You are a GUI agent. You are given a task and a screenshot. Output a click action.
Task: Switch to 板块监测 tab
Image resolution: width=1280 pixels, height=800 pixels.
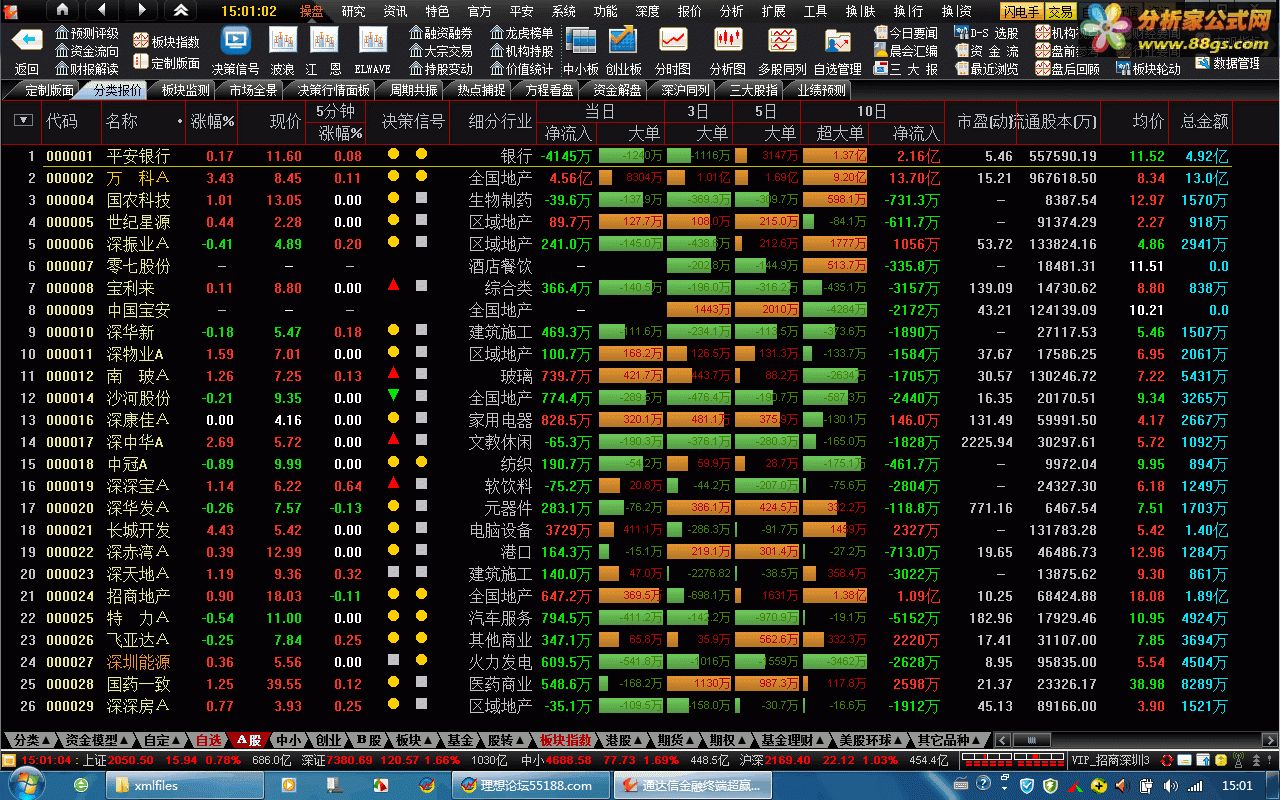[x=185, y=90]
